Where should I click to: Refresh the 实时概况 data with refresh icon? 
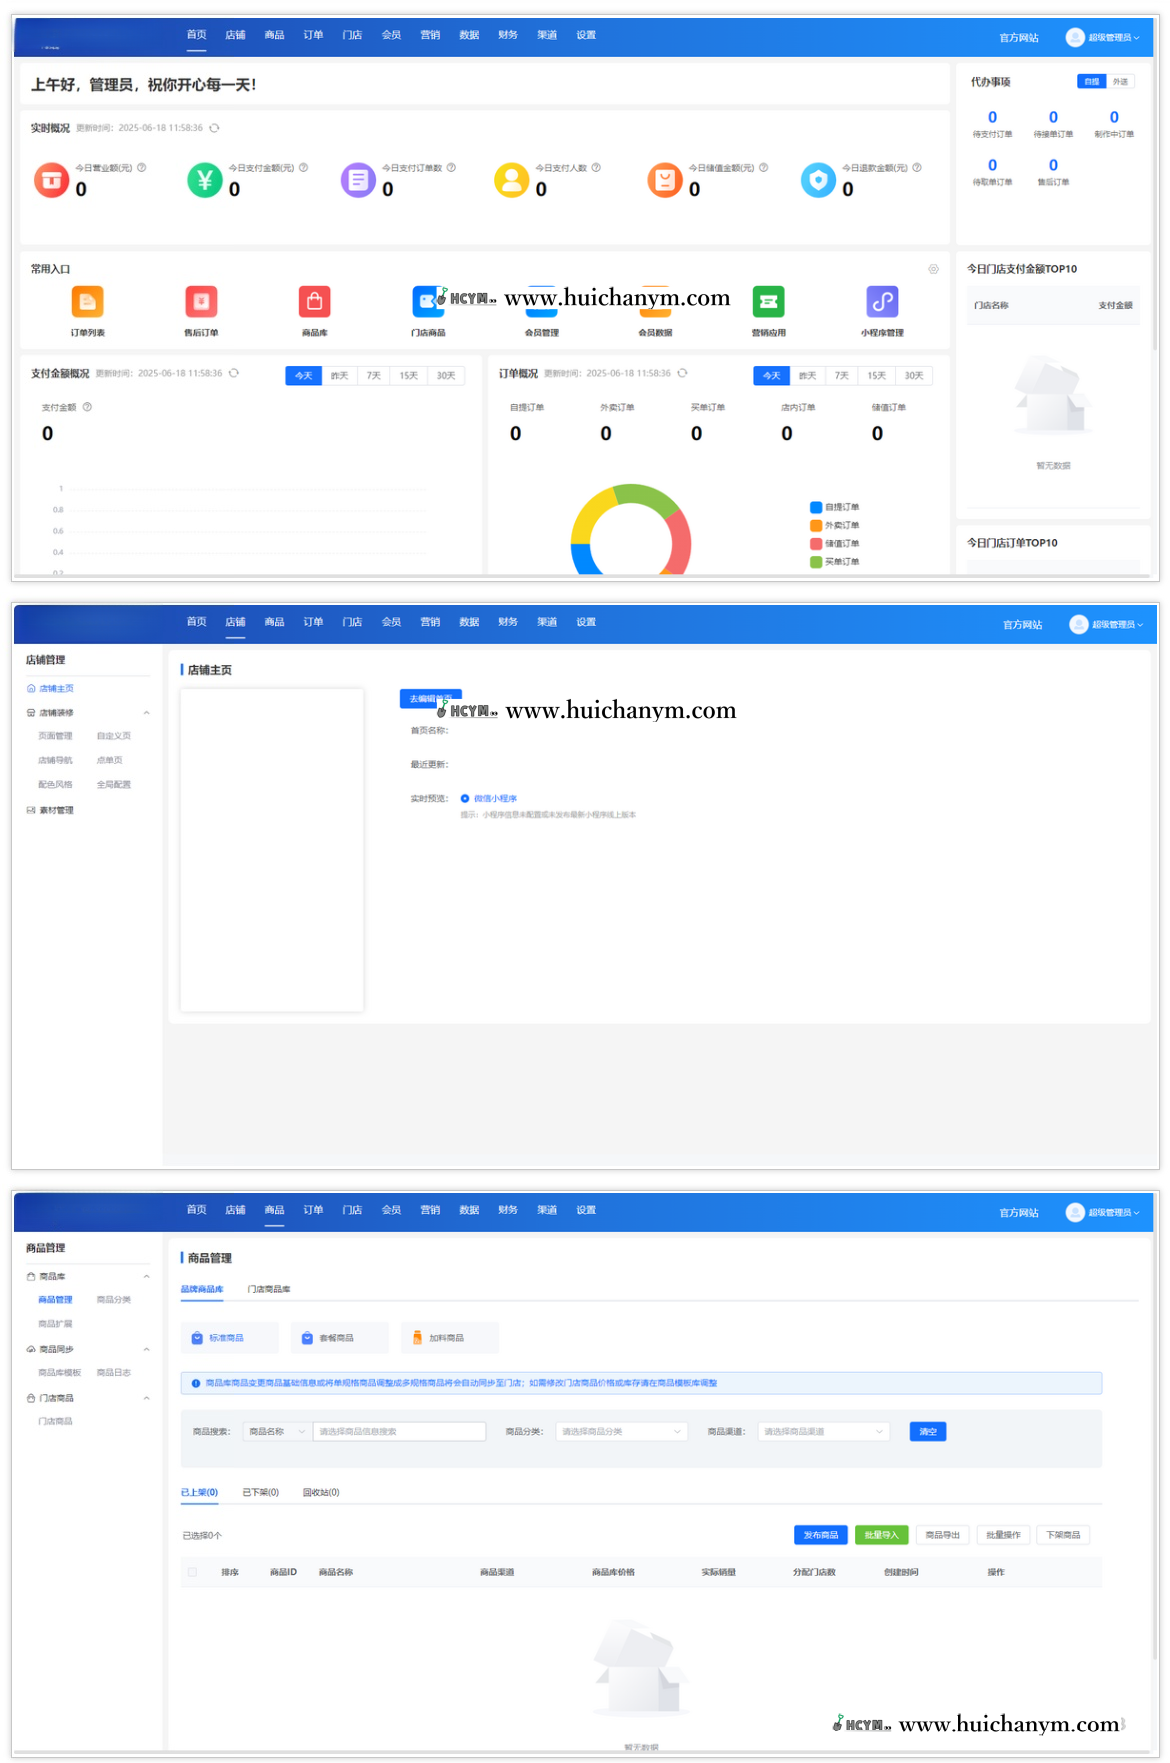click(214, 128)
